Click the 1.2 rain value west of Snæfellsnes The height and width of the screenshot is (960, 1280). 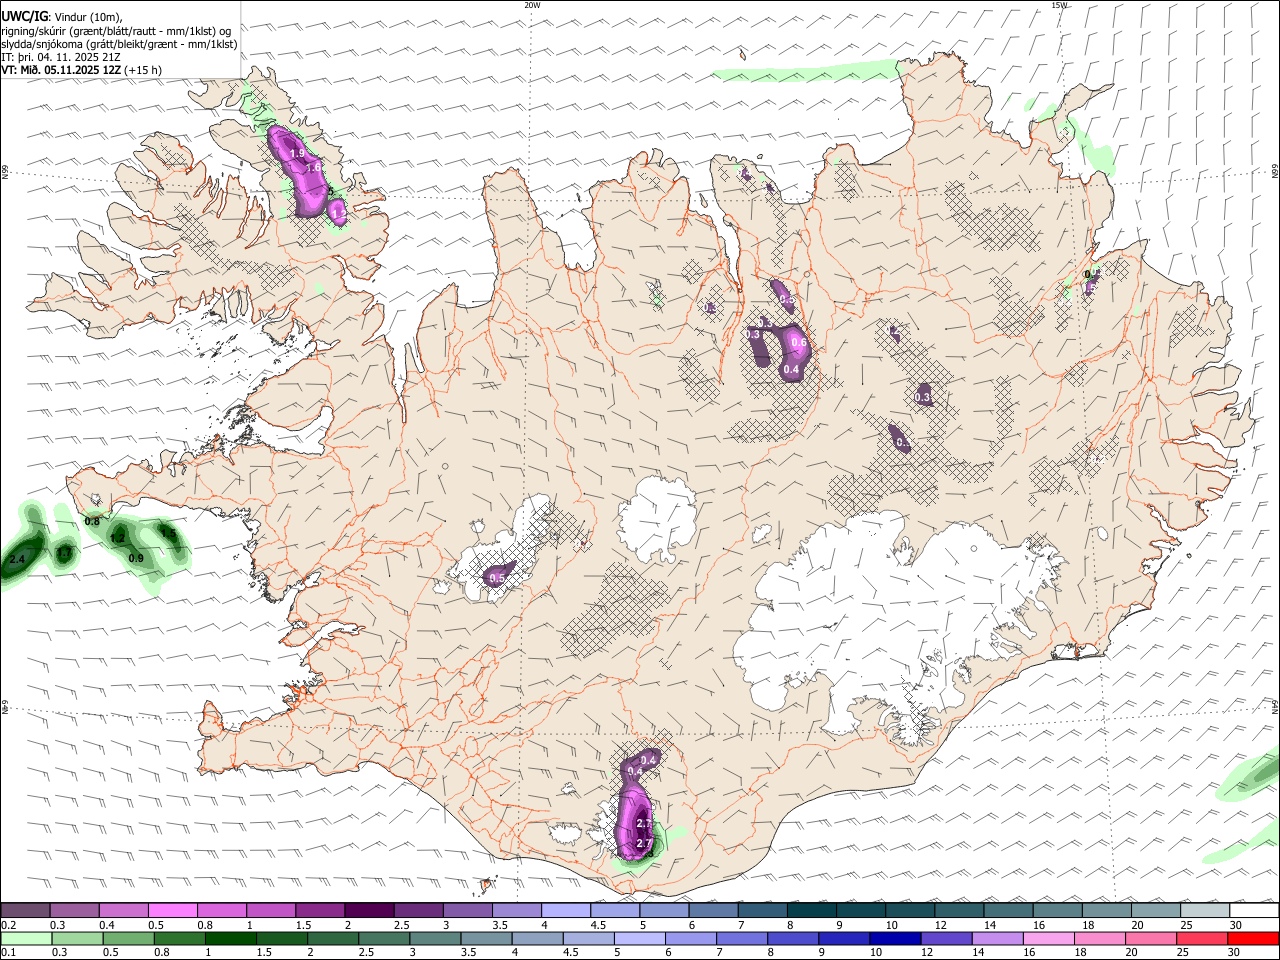tap(117, 538)
